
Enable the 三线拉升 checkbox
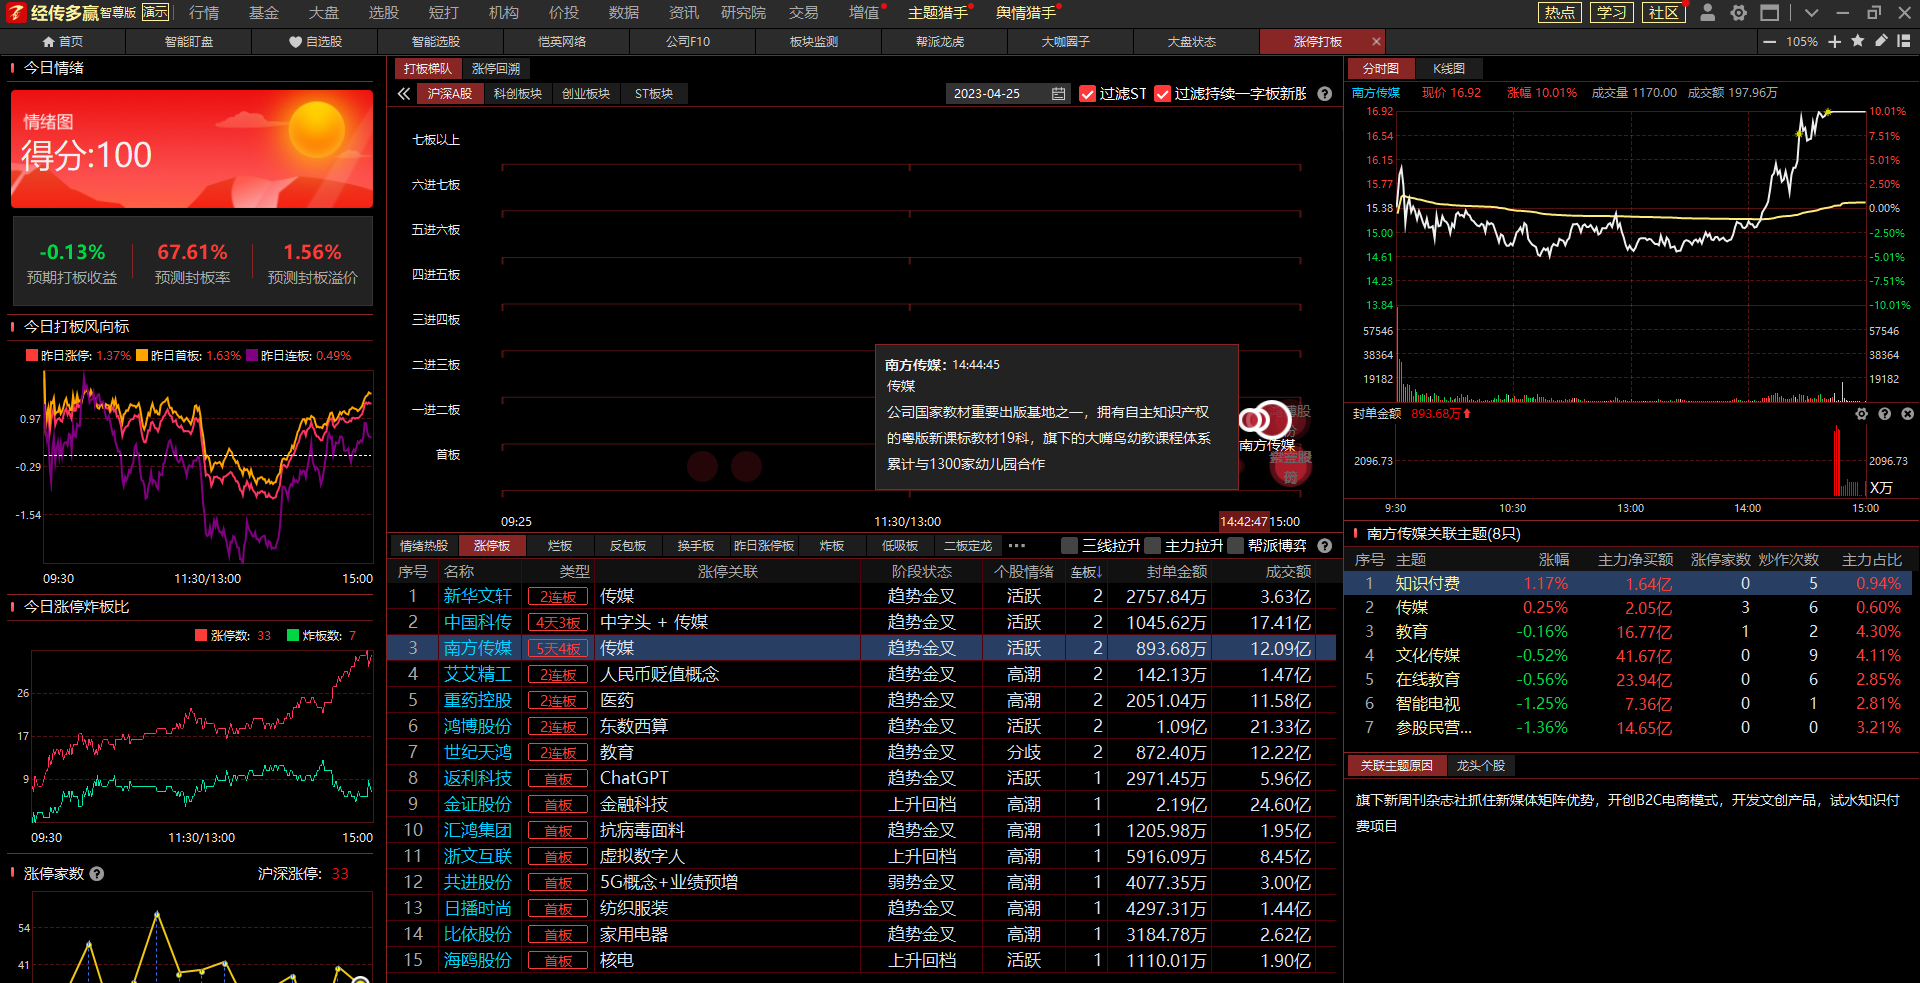(1070, 545)
